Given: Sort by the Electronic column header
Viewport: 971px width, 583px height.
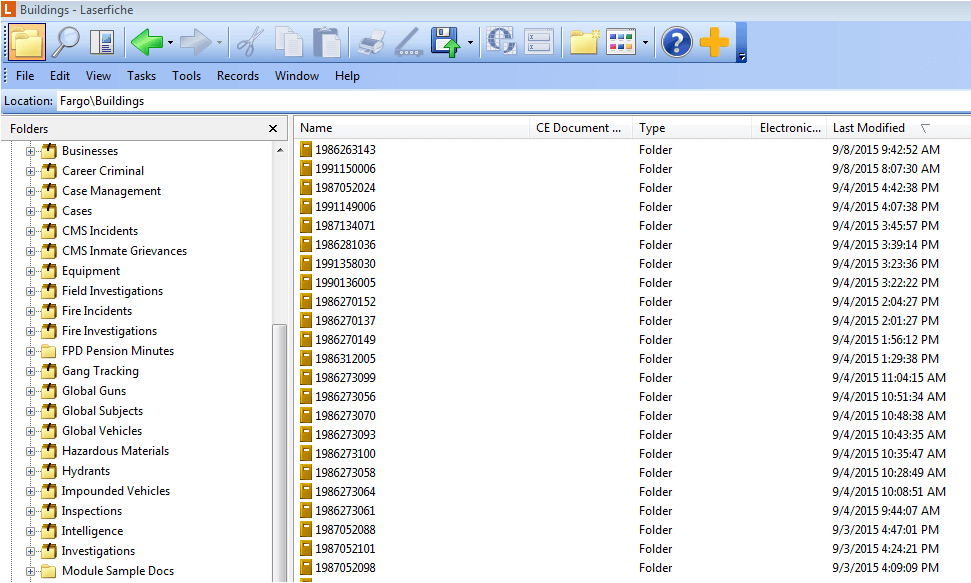Looking at the screenshot, I should pos(790,128).
